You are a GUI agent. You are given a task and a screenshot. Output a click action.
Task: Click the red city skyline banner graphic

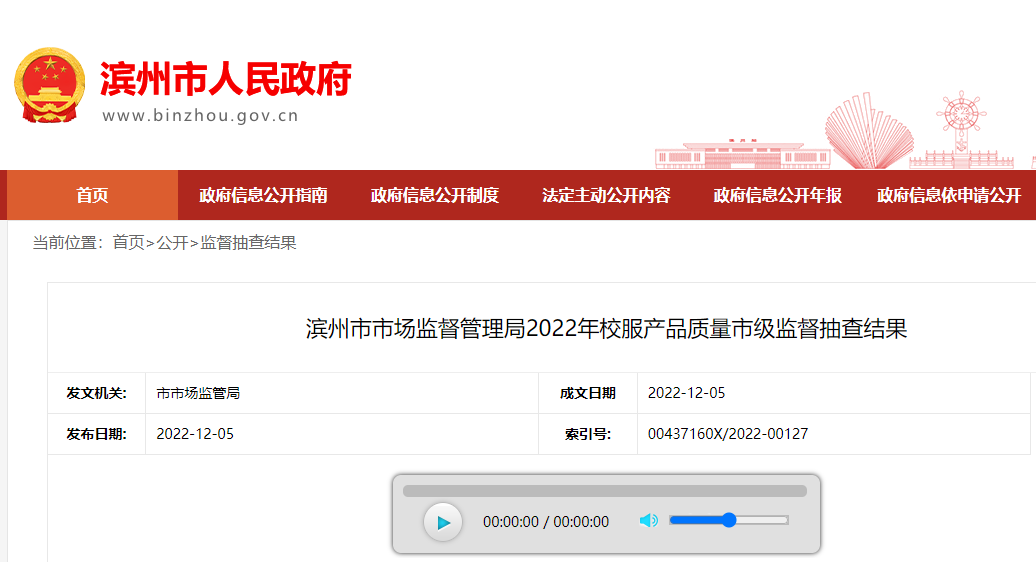(x=844, y=131)
